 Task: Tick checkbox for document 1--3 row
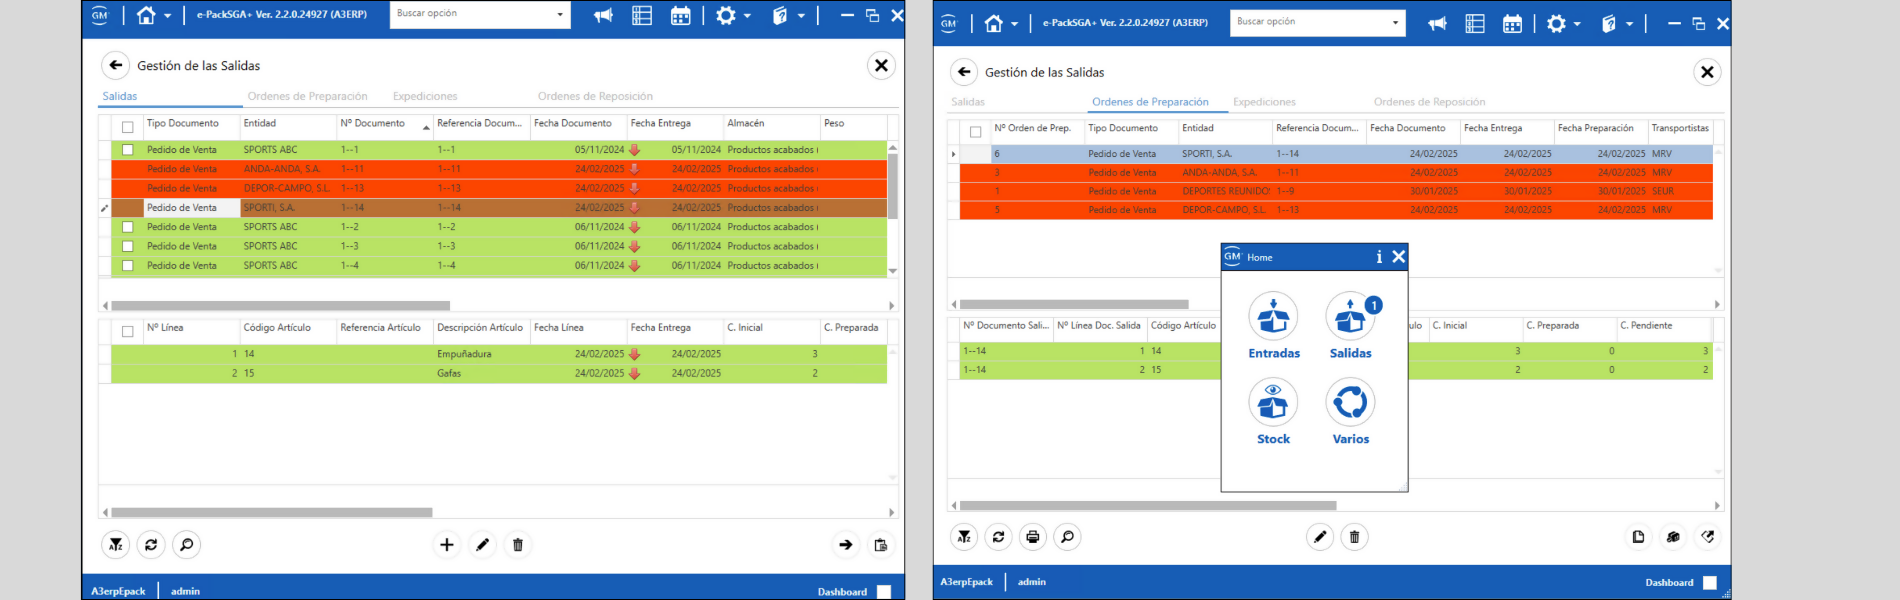127,246
